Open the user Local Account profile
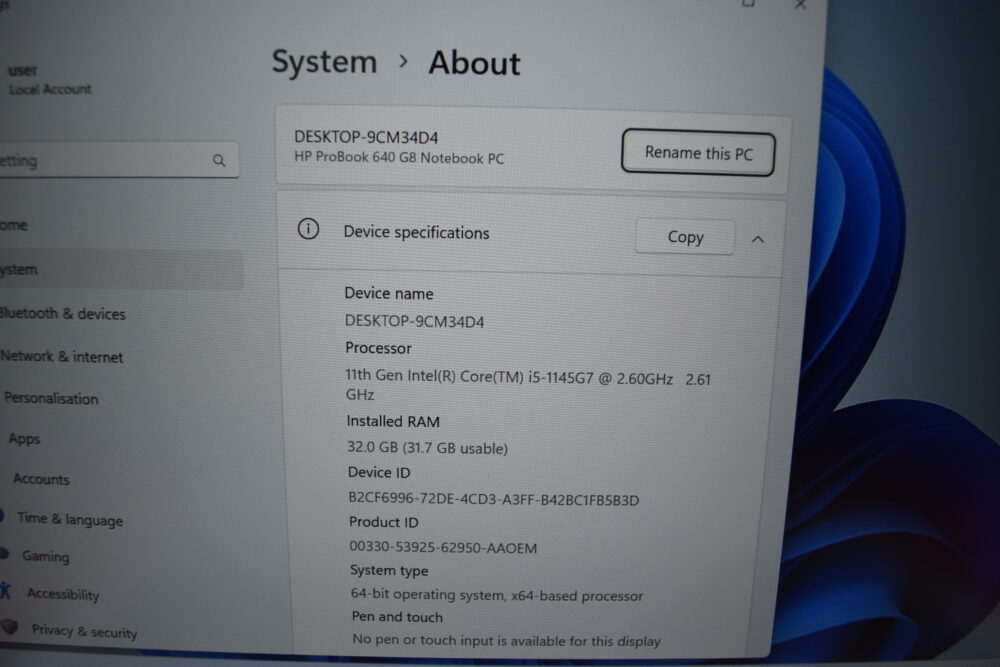 point(48,80)
